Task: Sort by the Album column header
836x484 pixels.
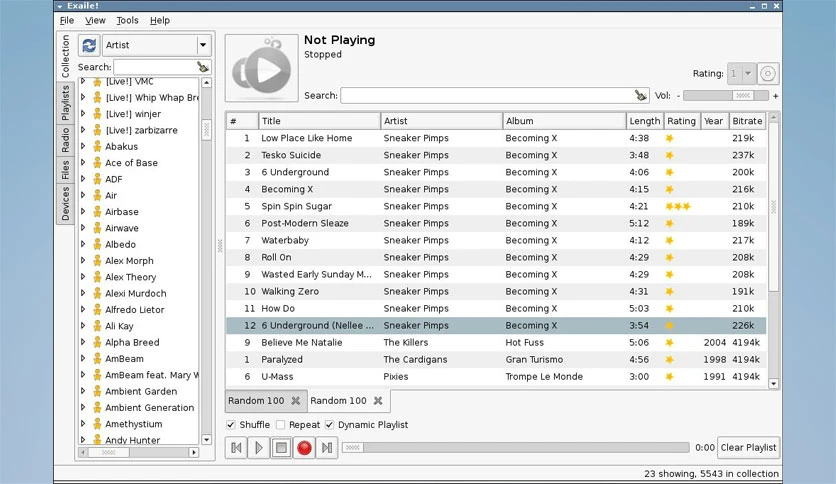Action: [564, 121]
